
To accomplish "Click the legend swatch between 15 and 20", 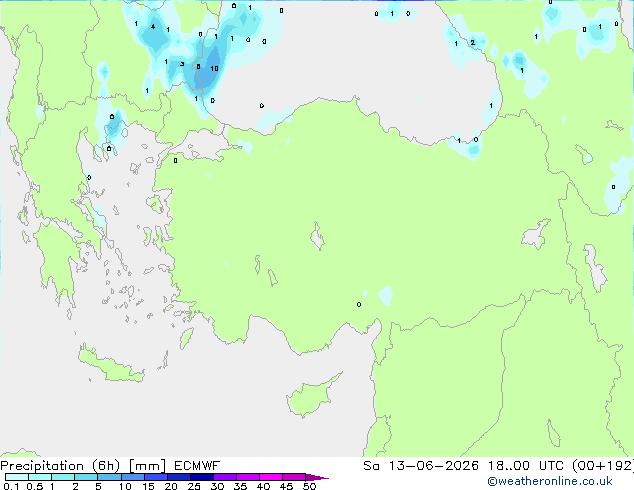I will click(156, 477).
